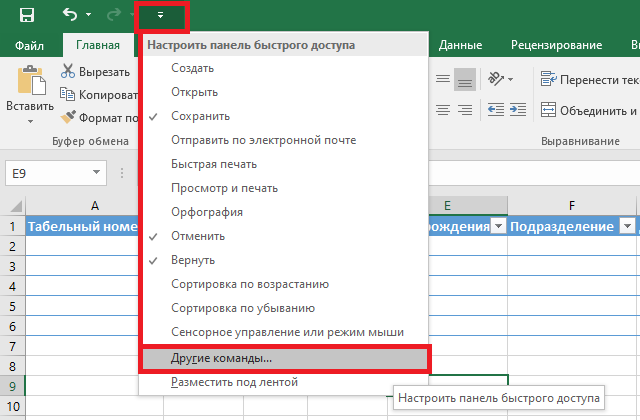Click Объединить и merge button
Viewport: 640px width, 420px height.
tap(590, 110)
